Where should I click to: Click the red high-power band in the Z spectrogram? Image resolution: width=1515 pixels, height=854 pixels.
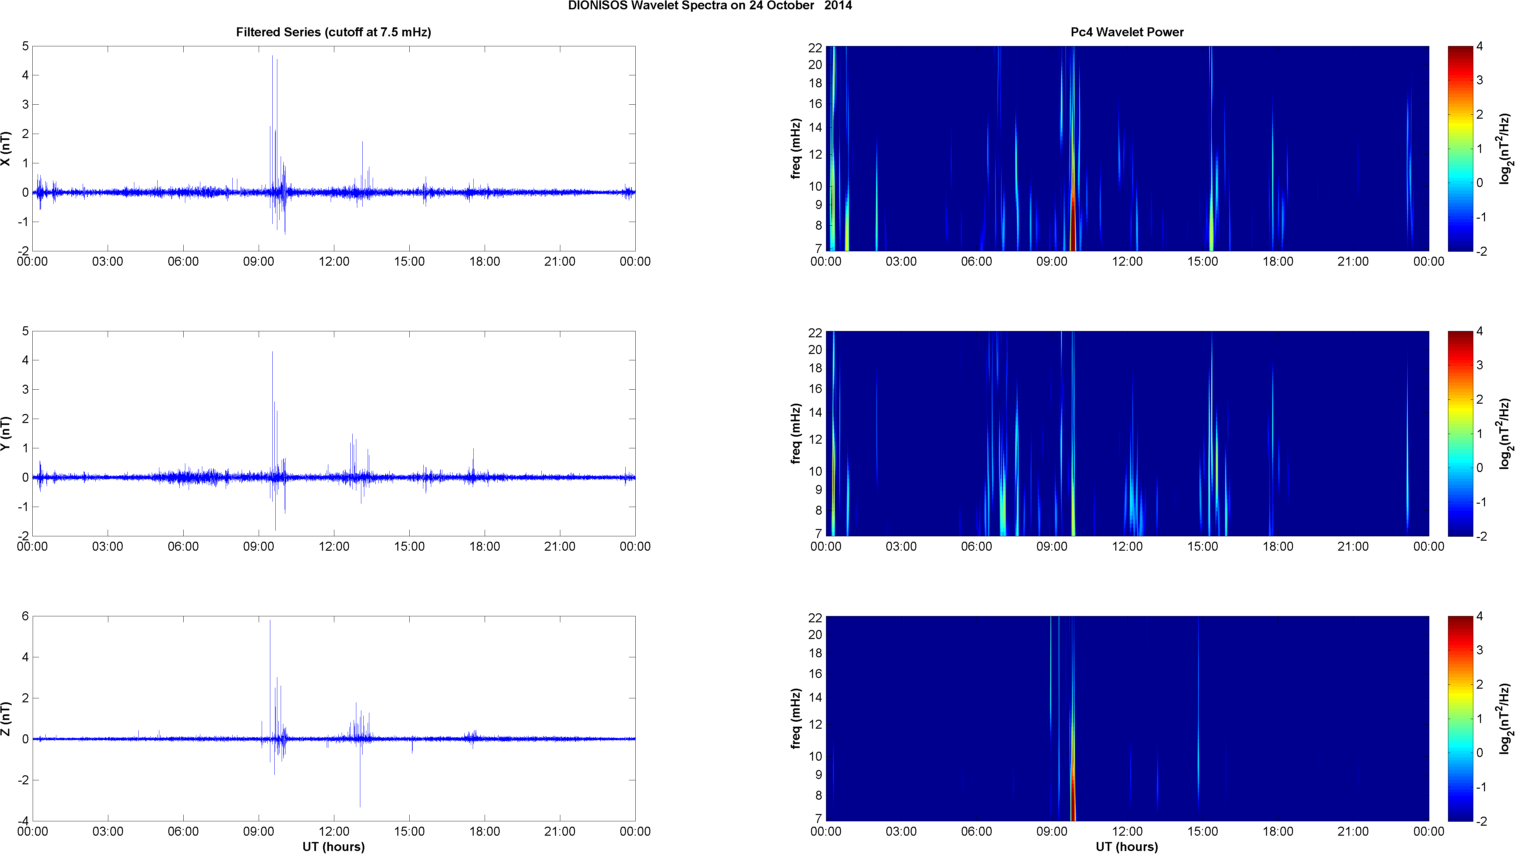pyautogui.click(x=1072, y=795)
